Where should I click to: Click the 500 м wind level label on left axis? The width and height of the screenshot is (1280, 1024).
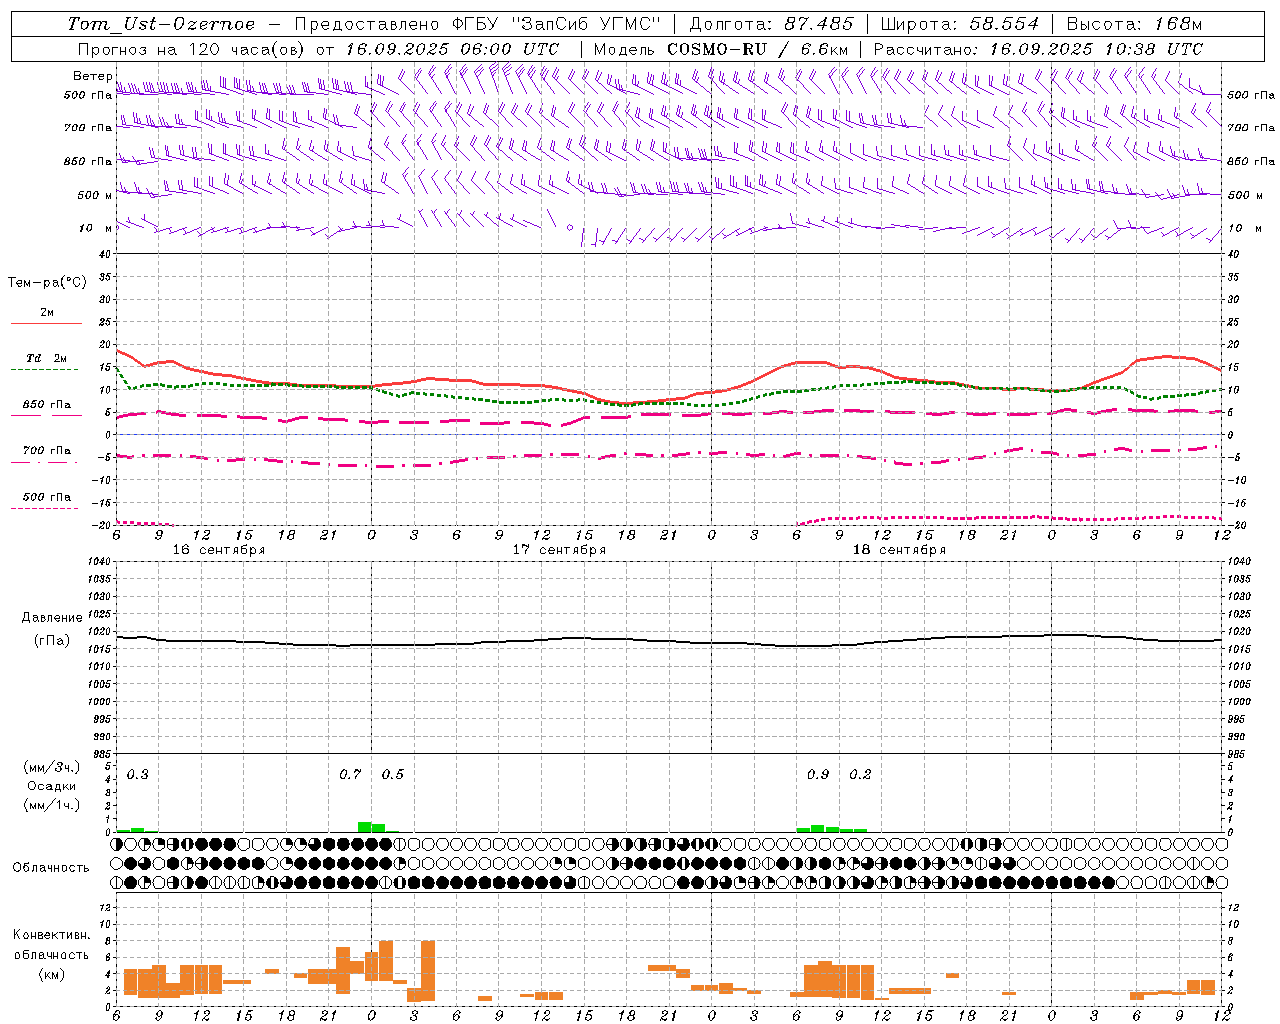tap(95, 196)
